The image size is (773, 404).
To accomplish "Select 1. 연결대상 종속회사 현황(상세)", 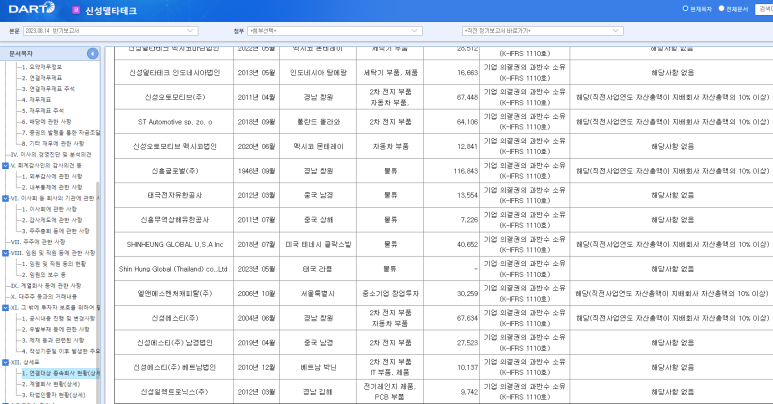I will (61, 373).
